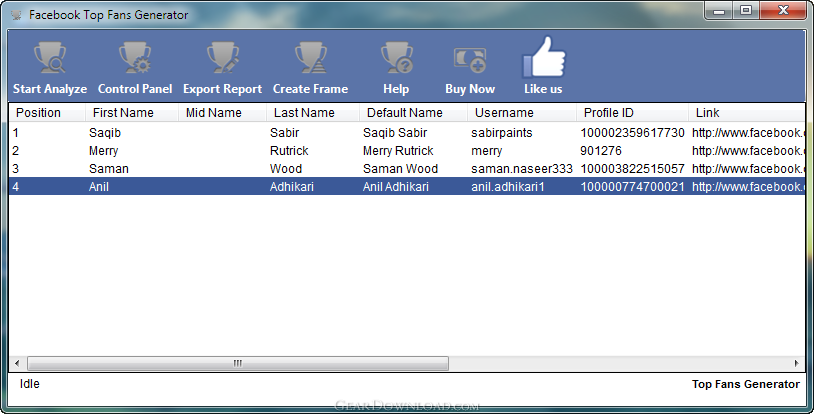Click default name Saqib Sabir
Screen dimensions: 814x414
click(x=395, y=133)
